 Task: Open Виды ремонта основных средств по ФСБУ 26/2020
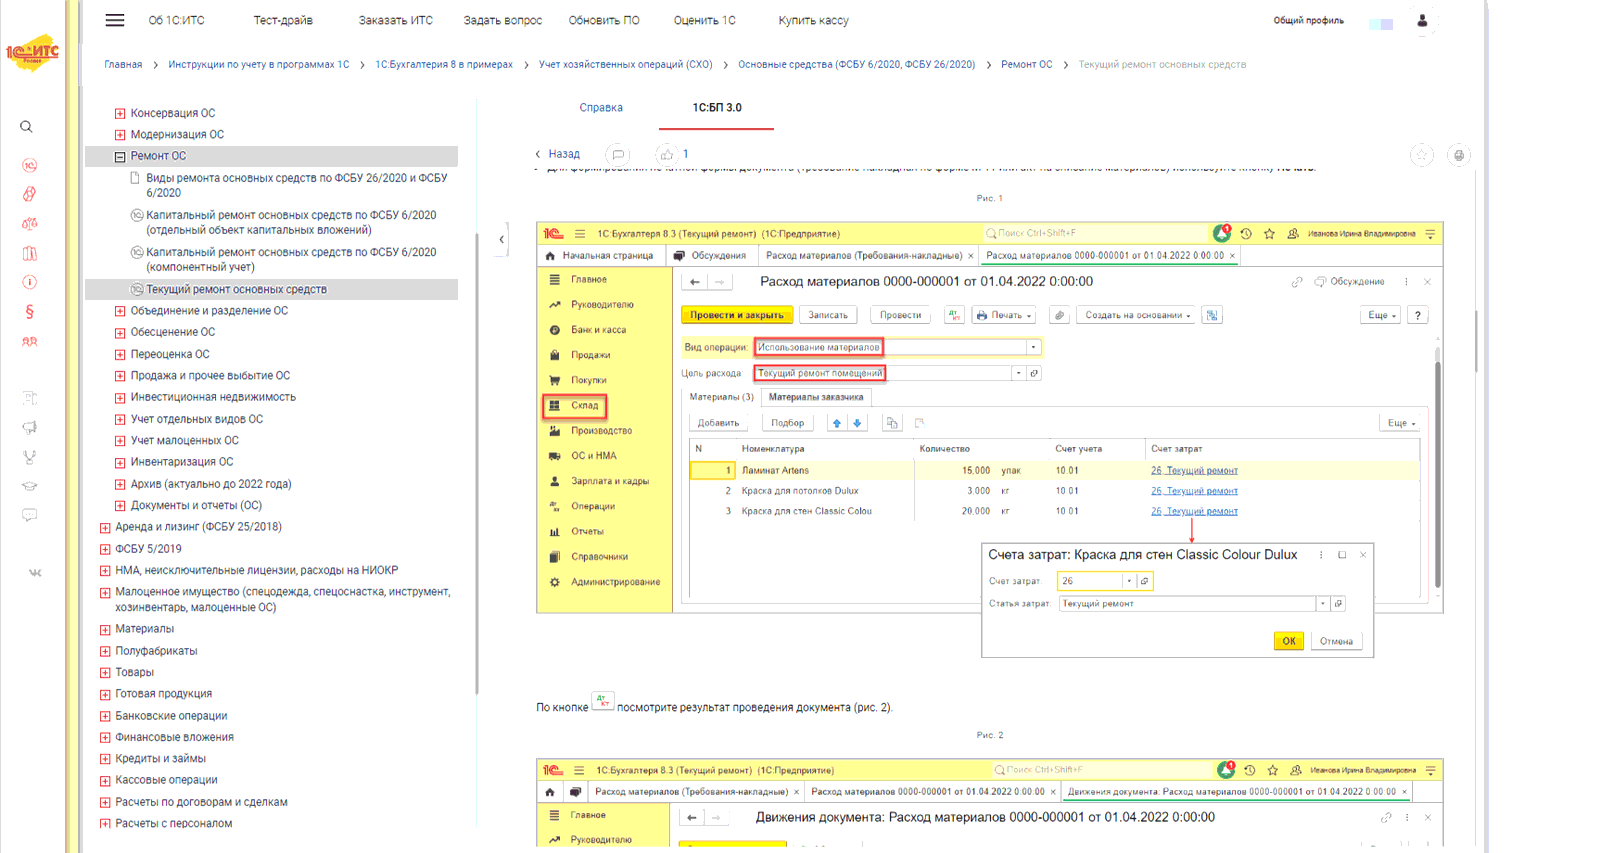tap(297, 185)
